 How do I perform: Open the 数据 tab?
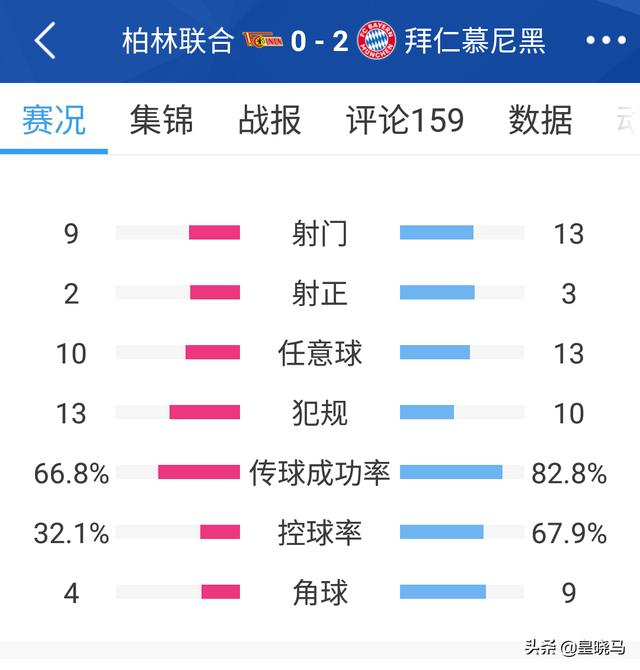pyautogui.click(x=540, y=120)
